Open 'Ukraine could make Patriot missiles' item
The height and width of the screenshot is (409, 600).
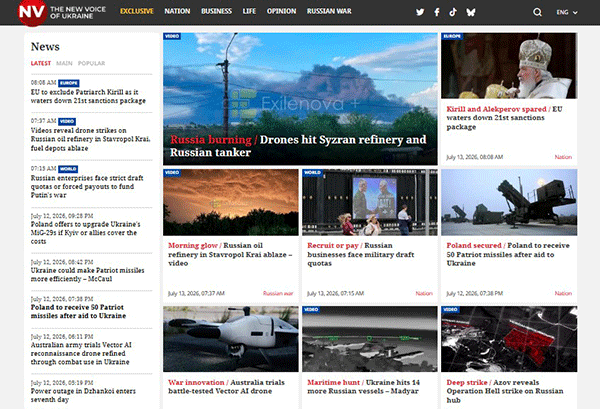[x=87, y=275]
